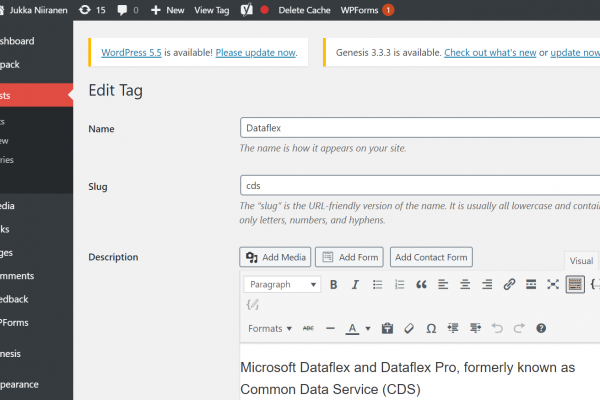
Task: Click the Slug field containing cds
Action: (420, 186)
